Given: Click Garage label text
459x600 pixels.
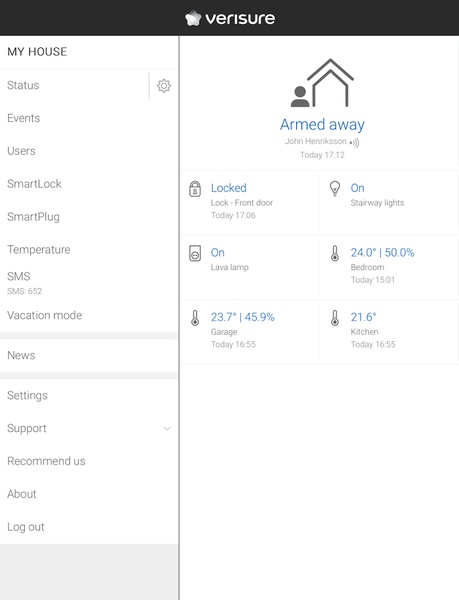Looking at the screenshot, I should click(x=224, y=332).
